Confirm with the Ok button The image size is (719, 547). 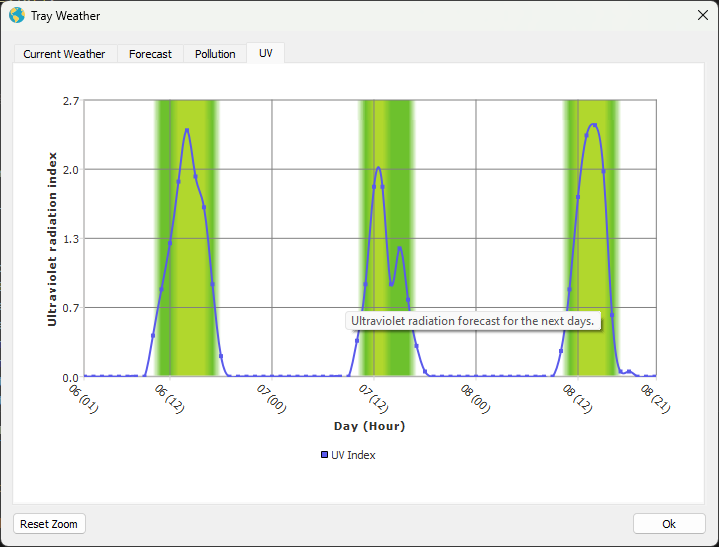669,524
